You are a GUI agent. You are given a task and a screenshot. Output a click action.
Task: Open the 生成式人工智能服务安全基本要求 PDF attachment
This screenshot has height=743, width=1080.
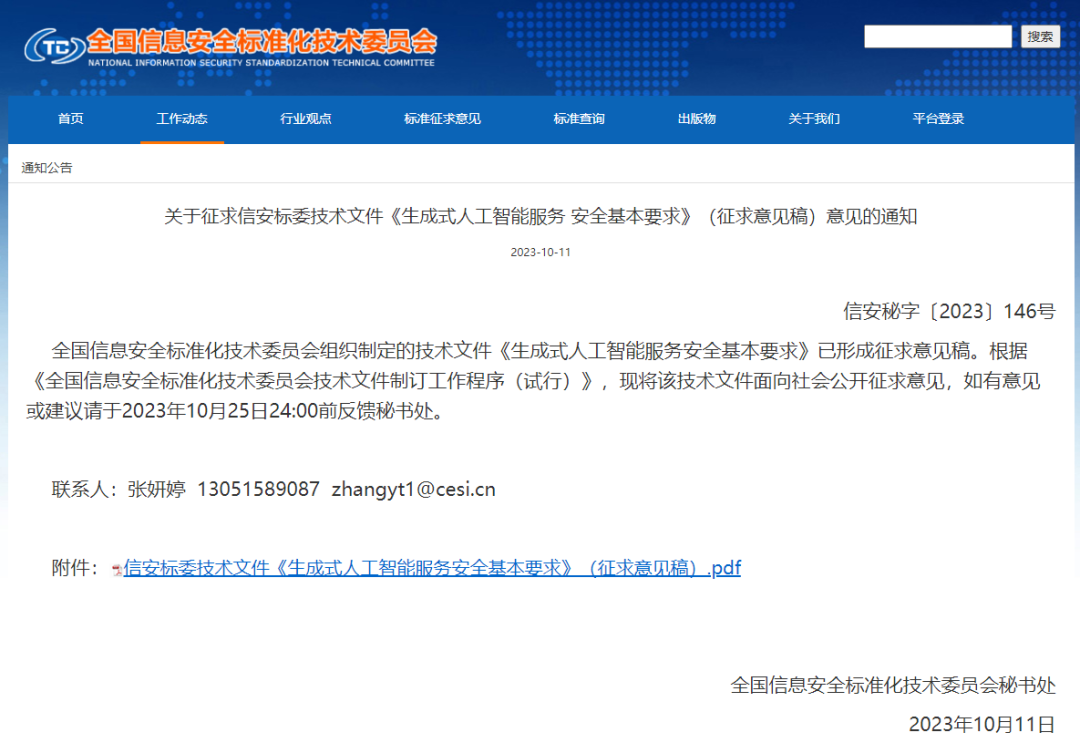pyautogui.click(x=432, y=568)
